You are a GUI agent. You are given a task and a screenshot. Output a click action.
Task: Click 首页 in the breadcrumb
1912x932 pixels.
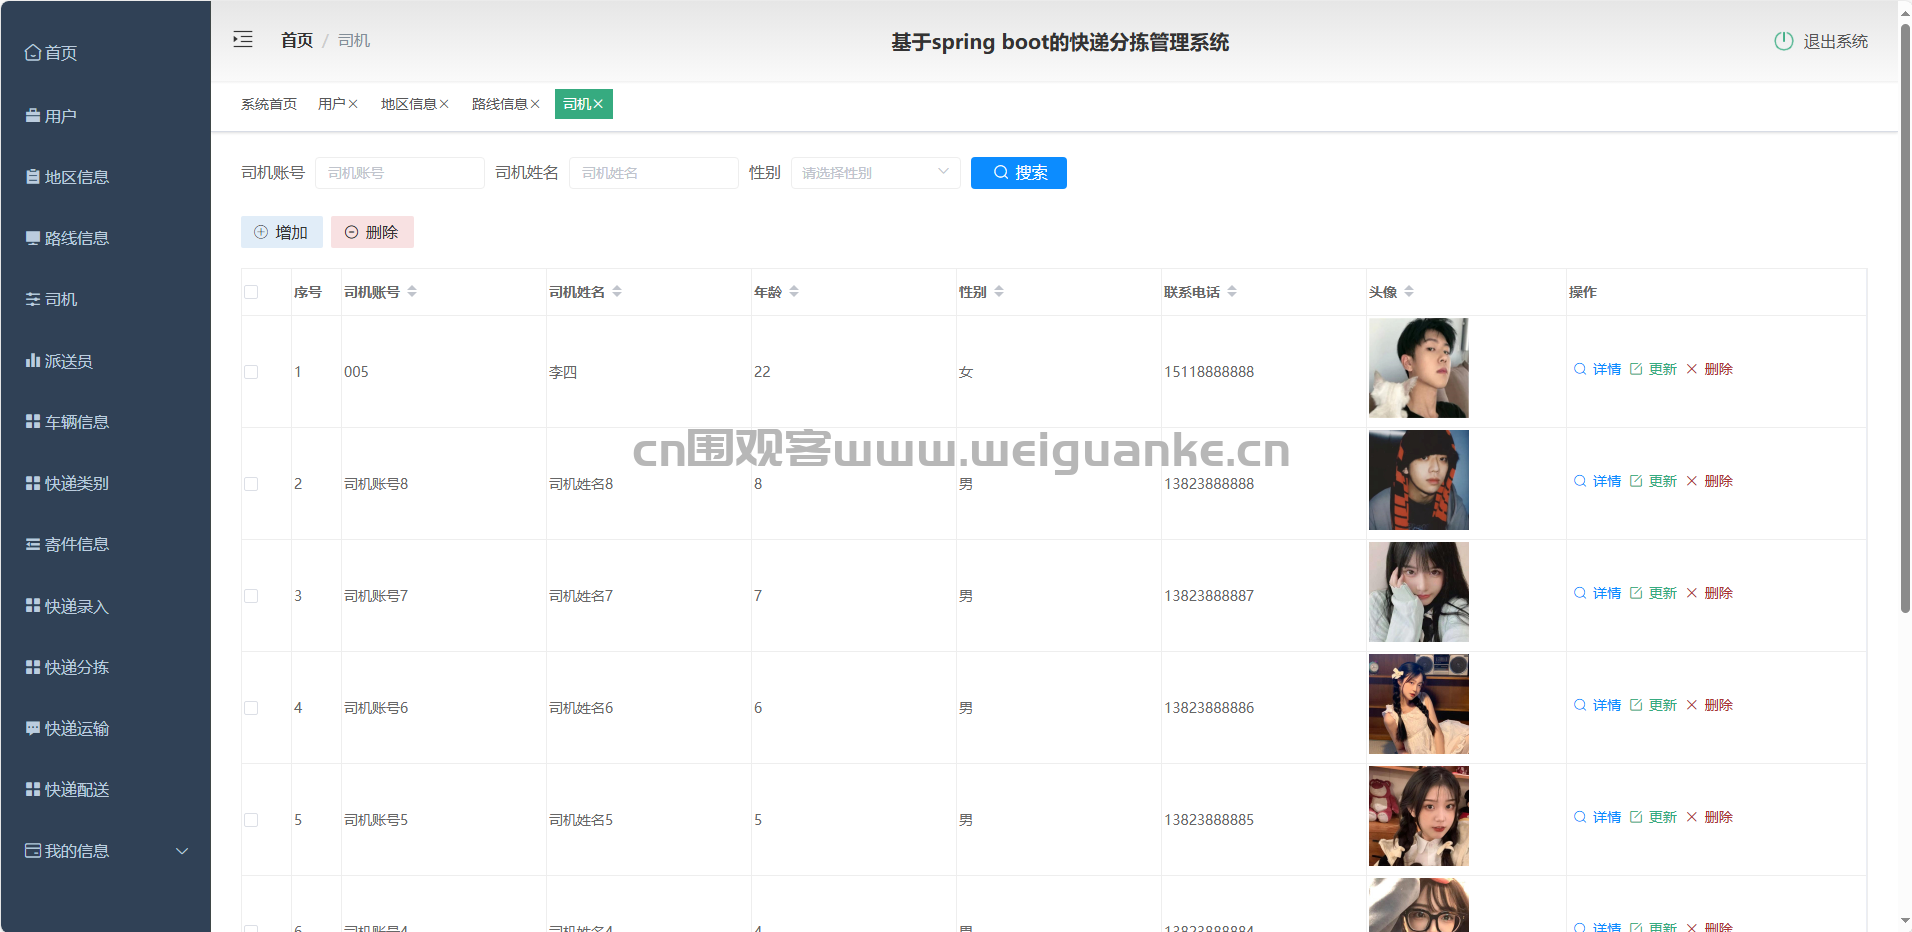[x=297, y=40]
